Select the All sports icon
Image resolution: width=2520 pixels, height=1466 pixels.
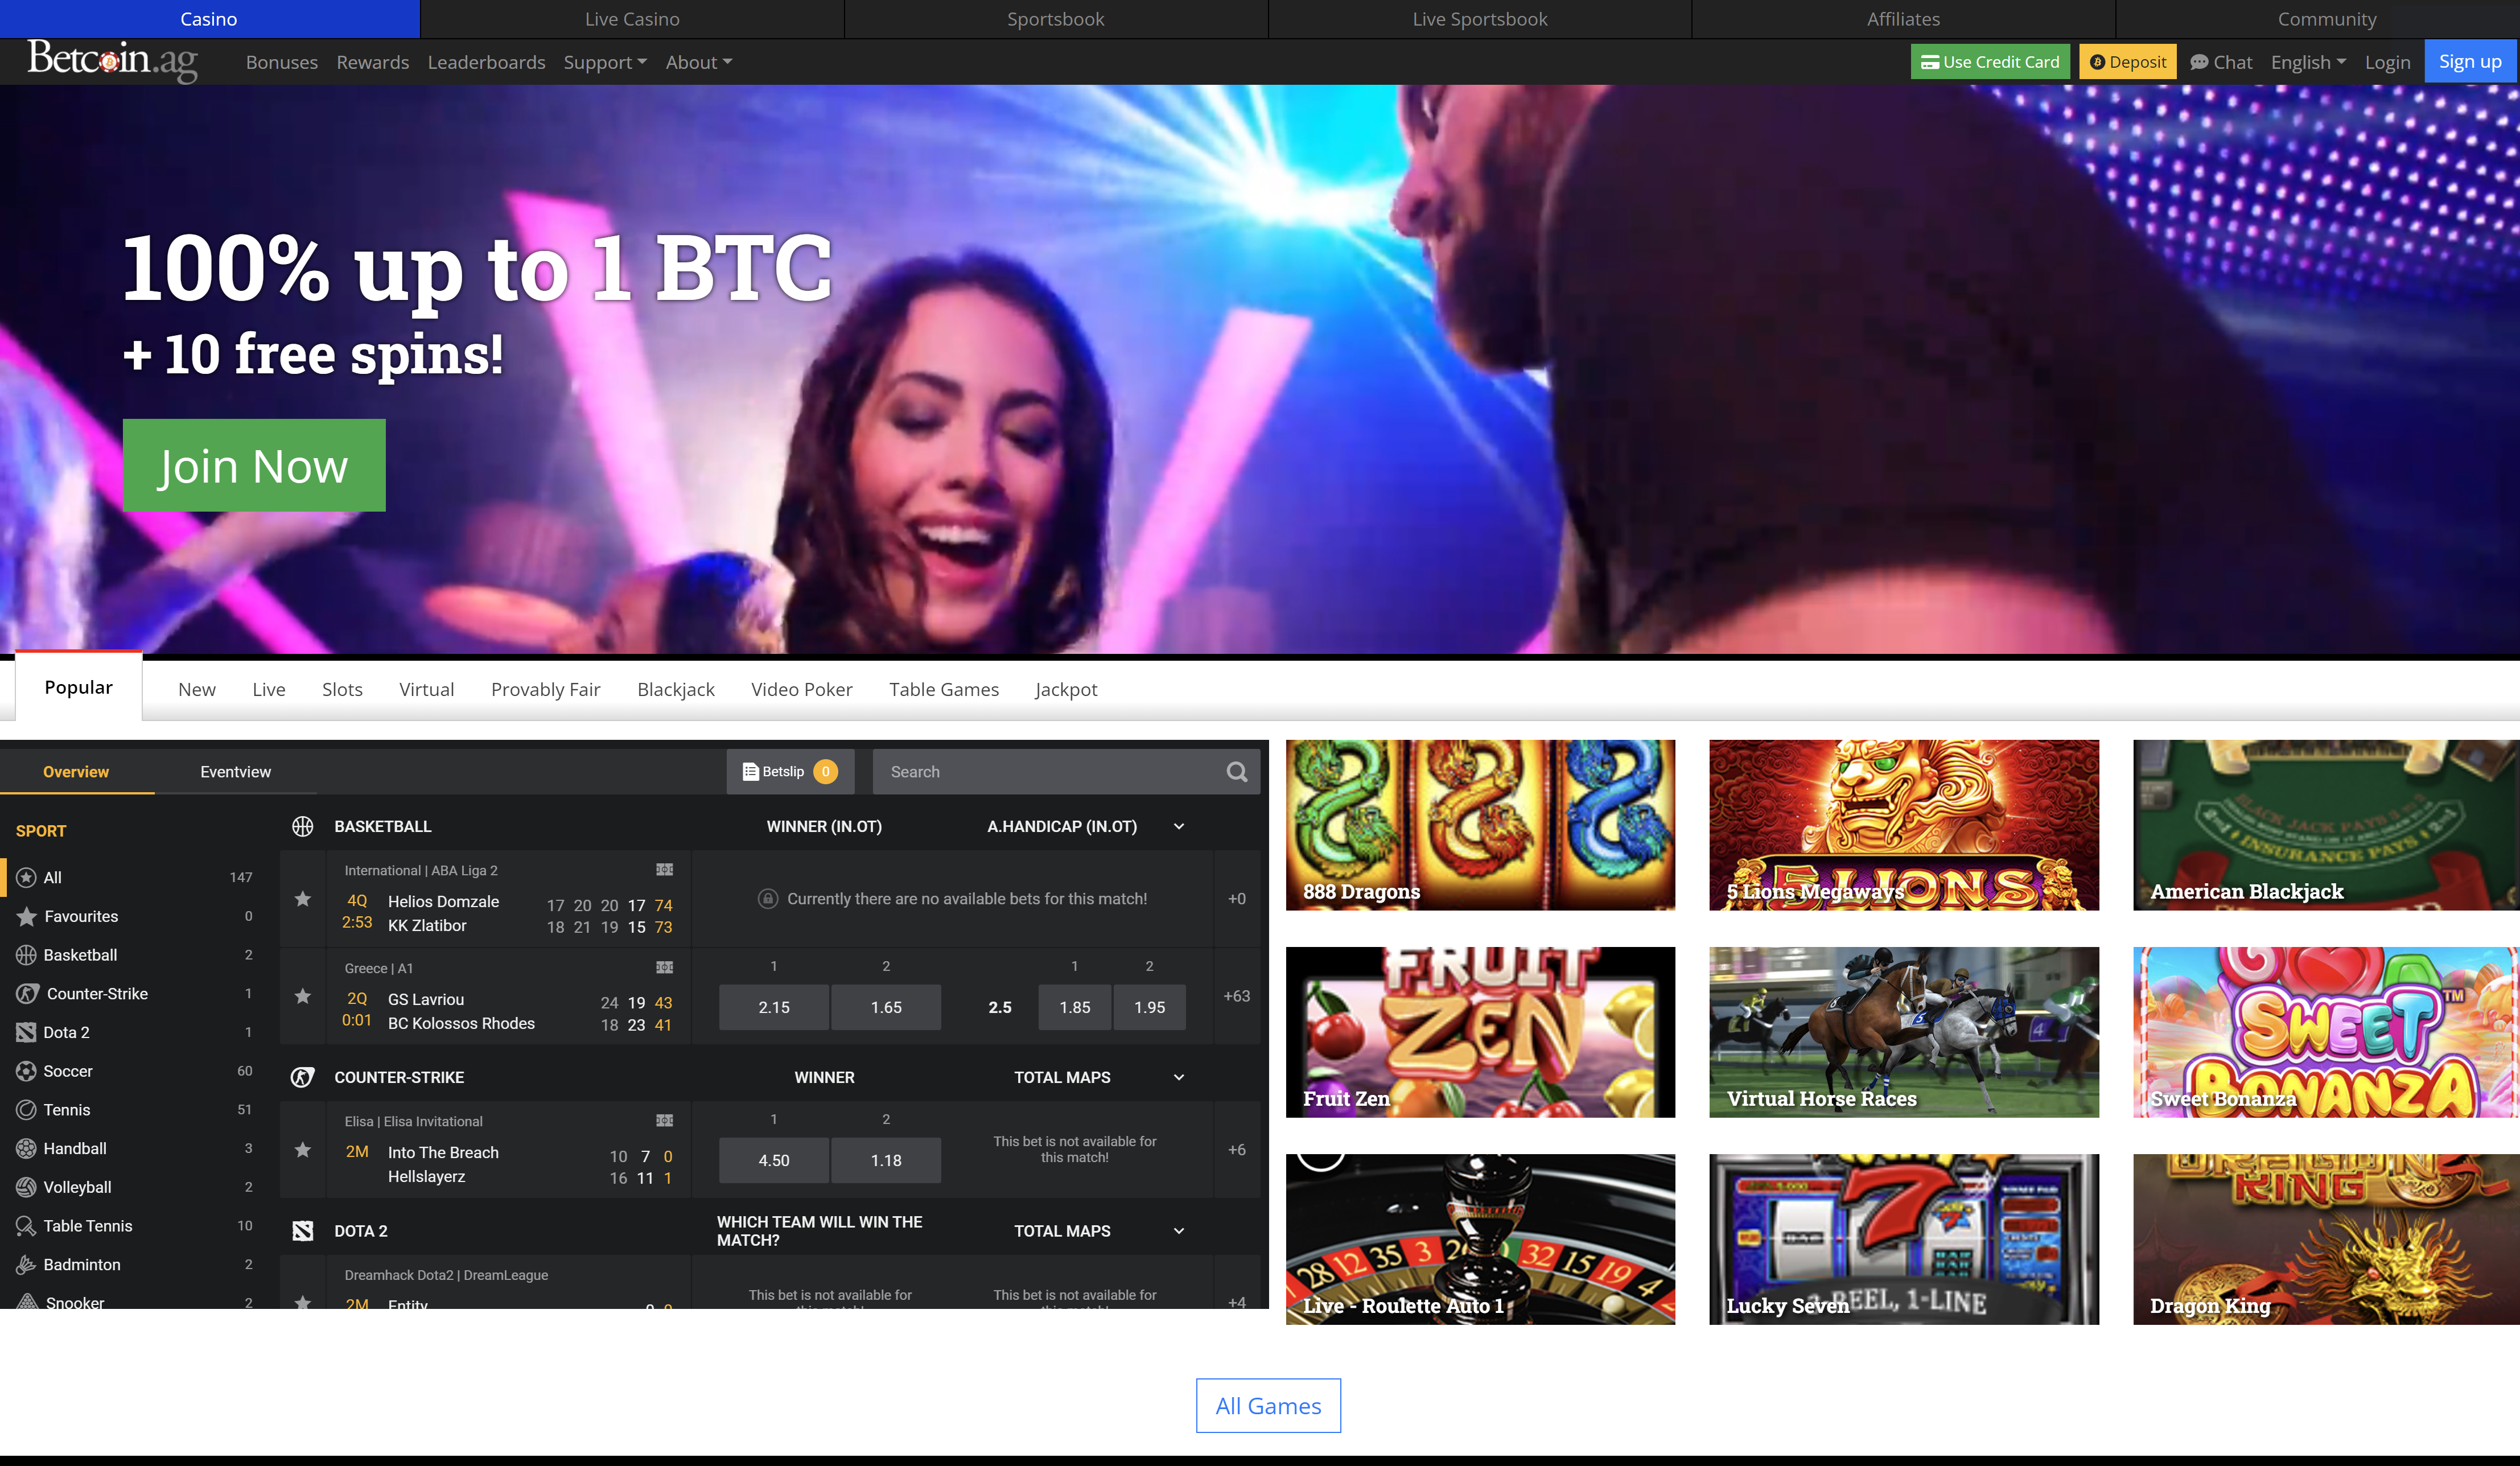tap(27, 877)
